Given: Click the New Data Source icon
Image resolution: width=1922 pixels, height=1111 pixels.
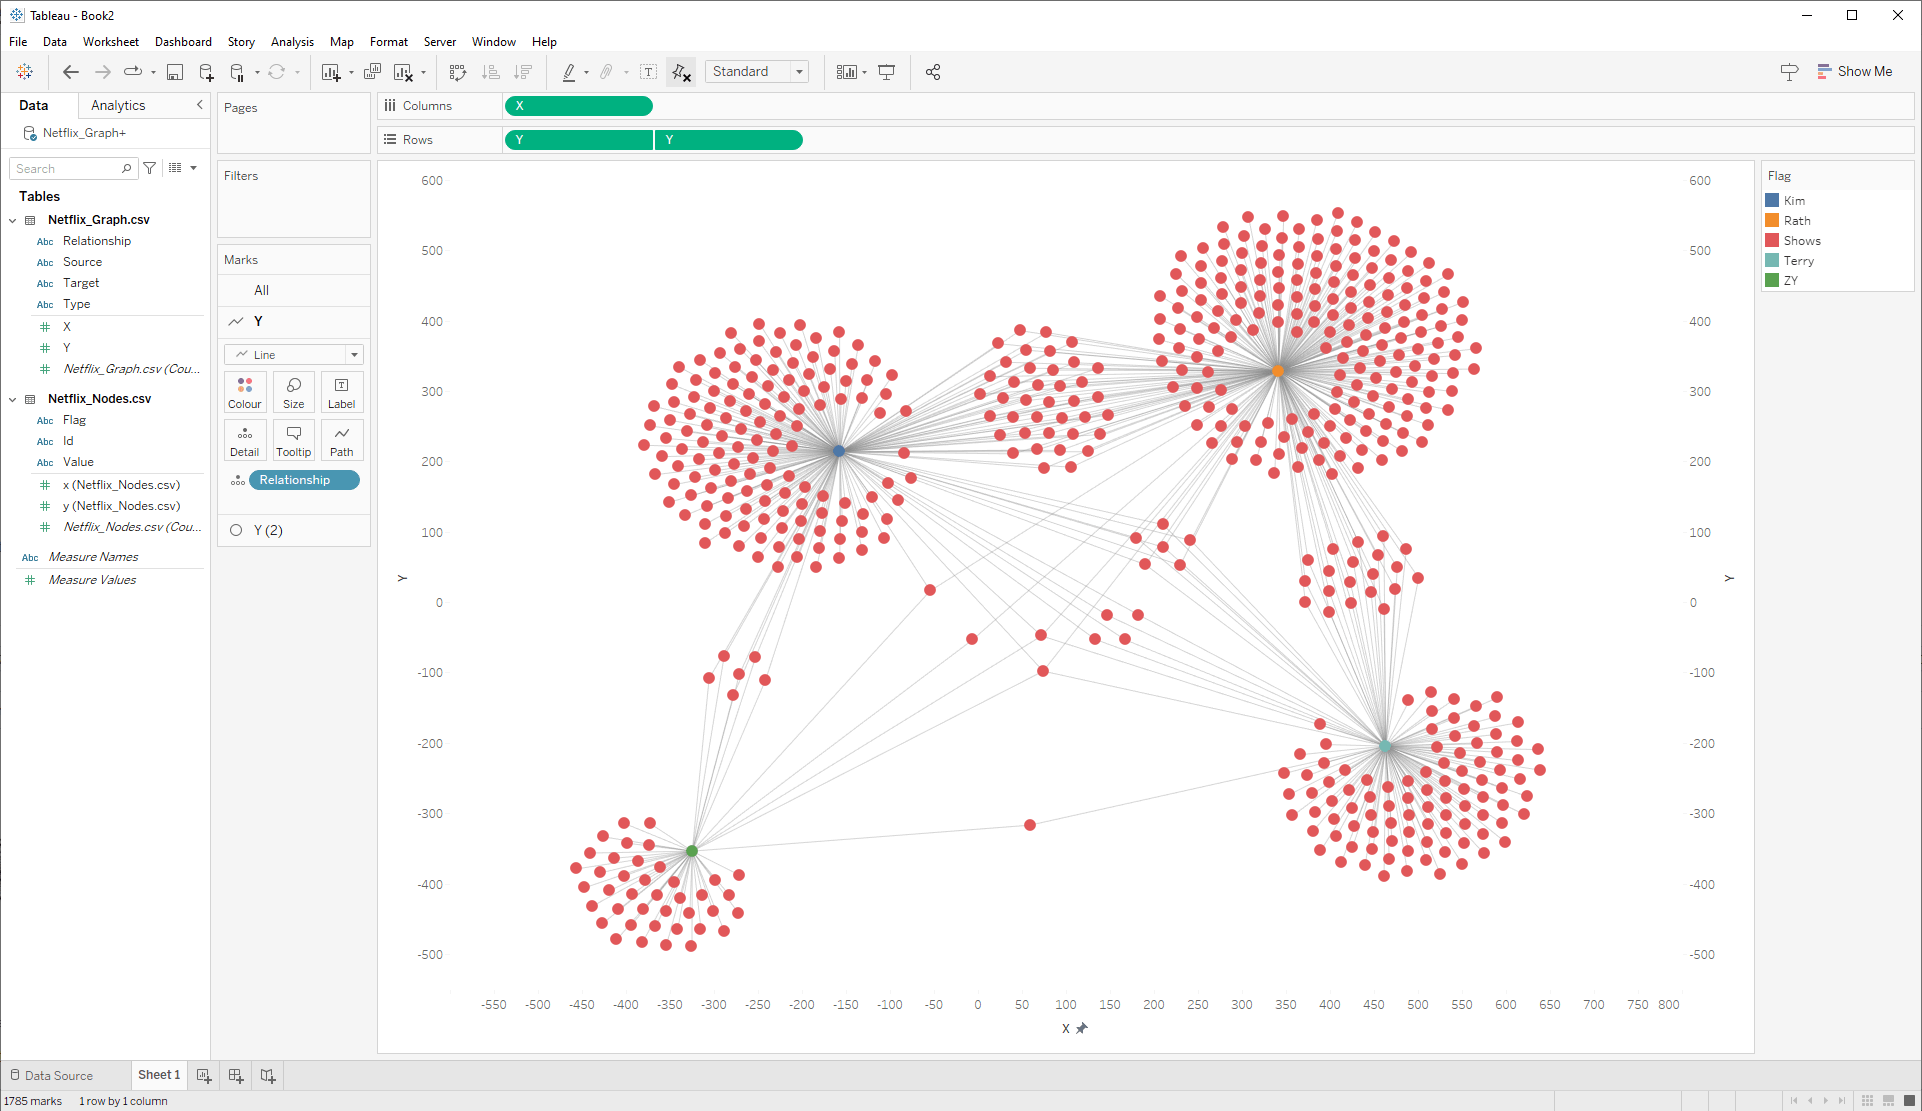Looking at the screenshot, I should 206,72.
